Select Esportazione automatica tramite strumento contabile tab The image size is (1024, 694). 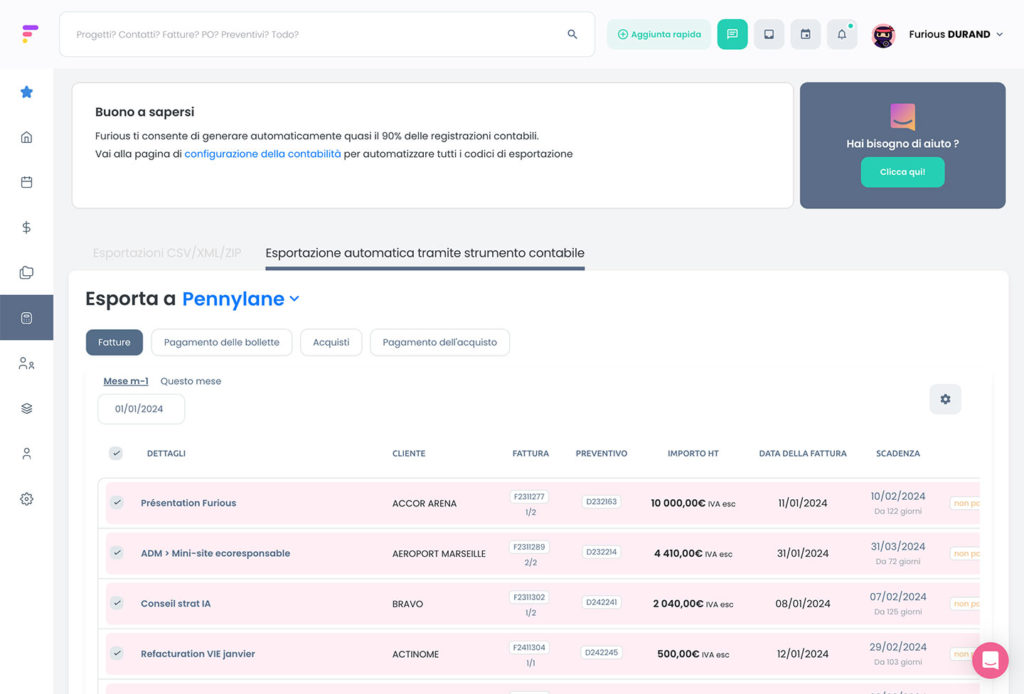[424, 253]
